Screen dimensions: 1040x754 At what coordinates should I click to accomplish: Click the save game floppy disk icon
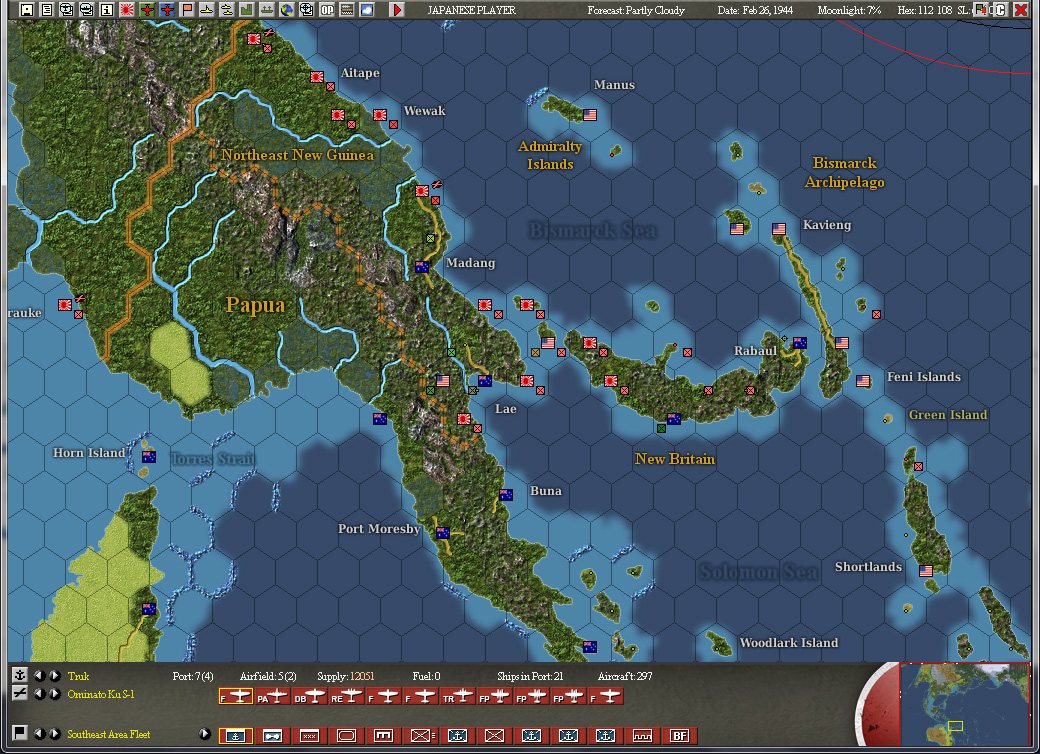[27, 10]
